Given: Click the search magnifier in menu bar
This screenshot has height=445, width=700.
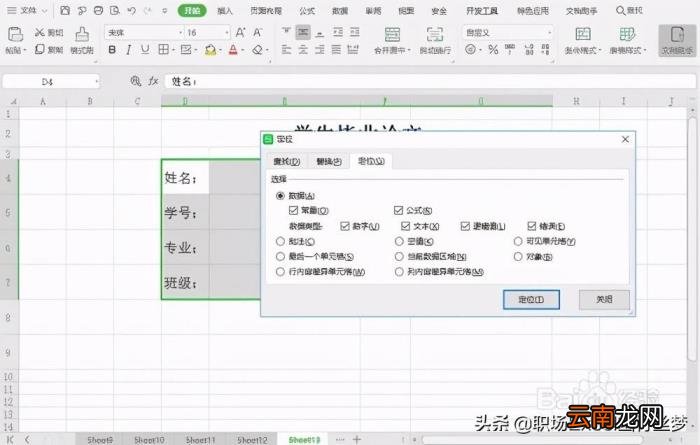Looking at the screenshot, I should [621, 10].
